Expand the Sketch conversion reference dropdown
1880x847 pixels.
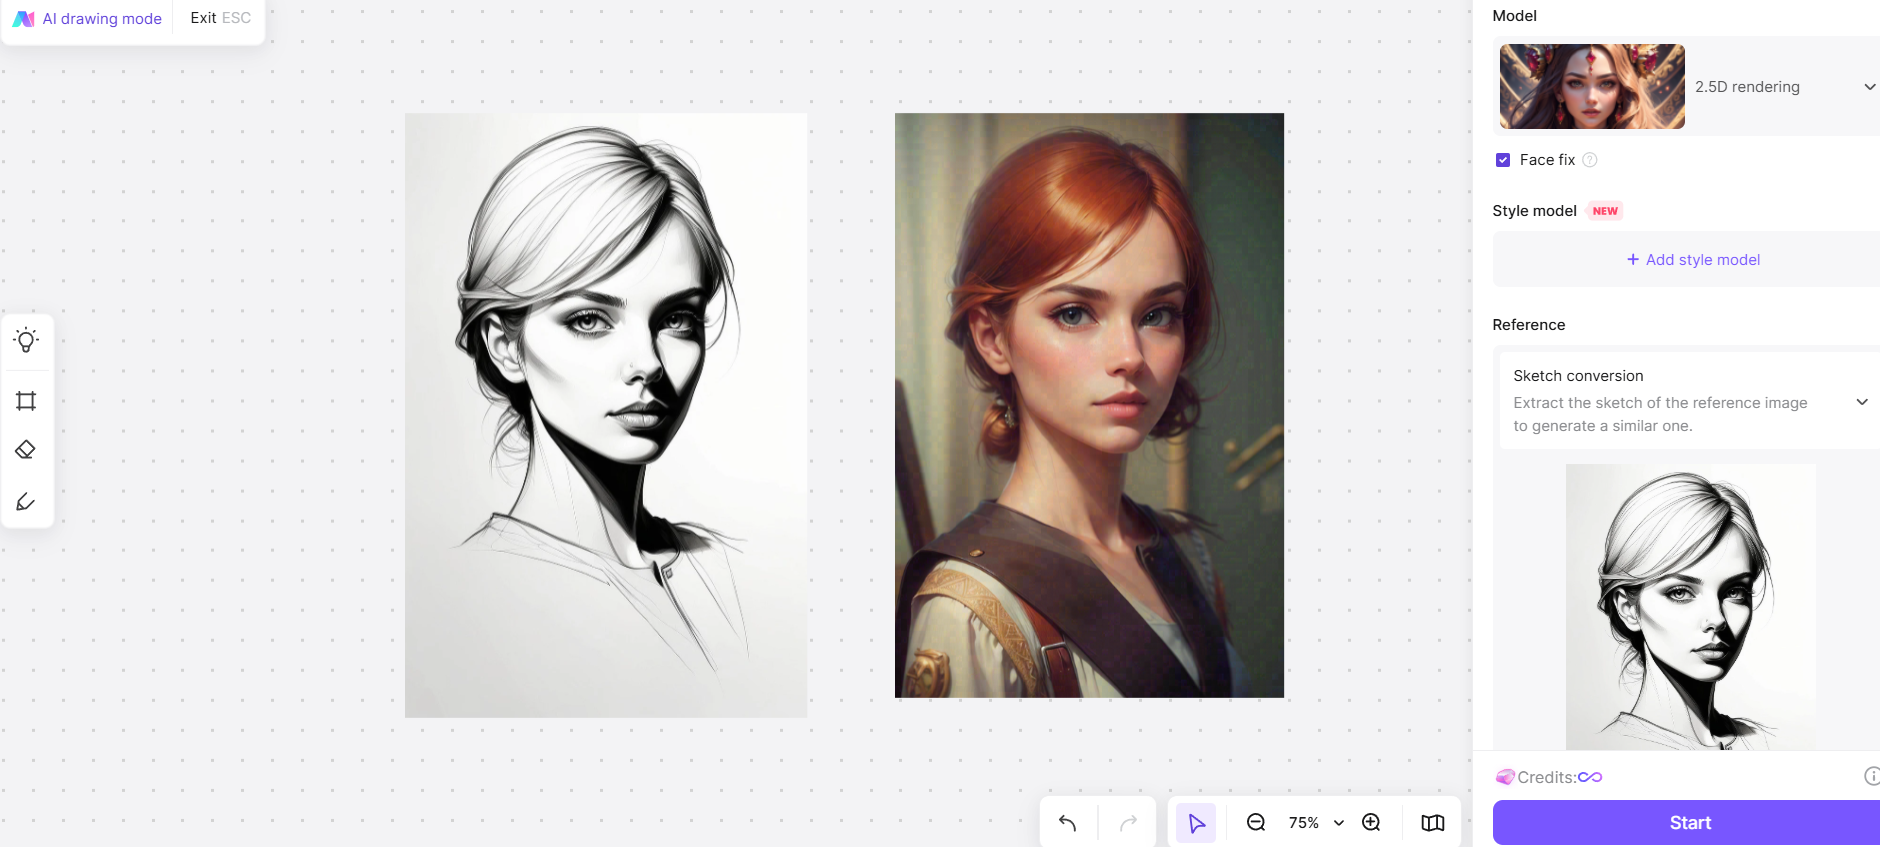coord(1861,402)
